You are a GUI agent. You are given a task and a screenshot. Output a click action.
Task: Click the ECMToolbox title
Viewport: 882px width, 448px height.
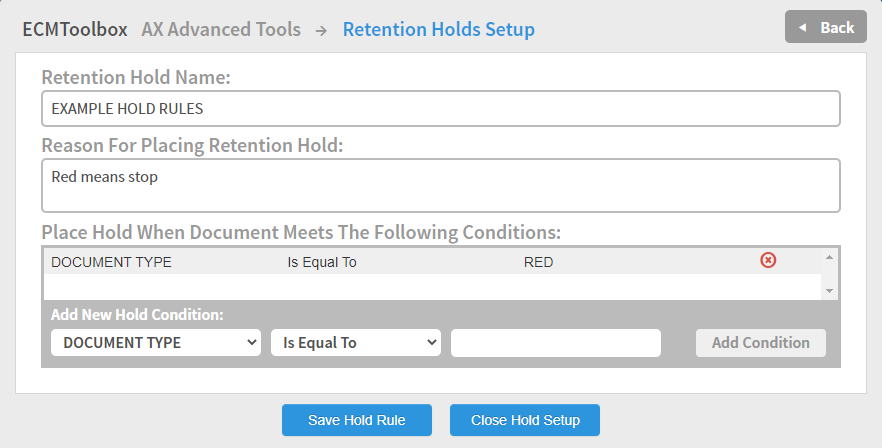point(75,29)
